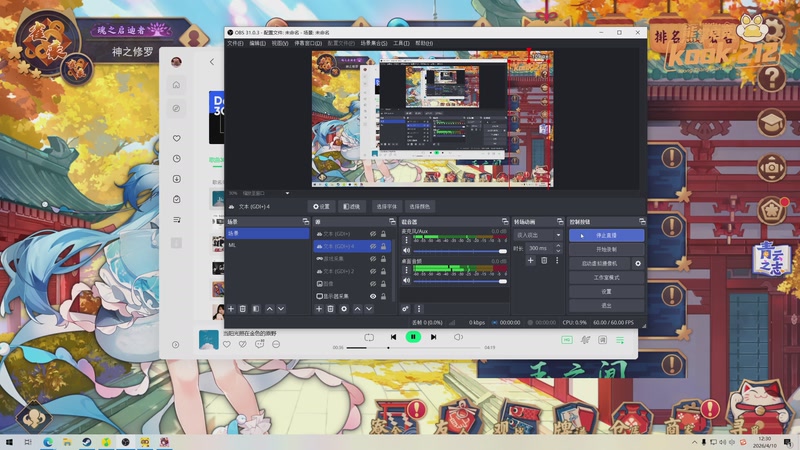Open the 编辑(E) menu
The image size is (800, 450).
click(257, 43)
